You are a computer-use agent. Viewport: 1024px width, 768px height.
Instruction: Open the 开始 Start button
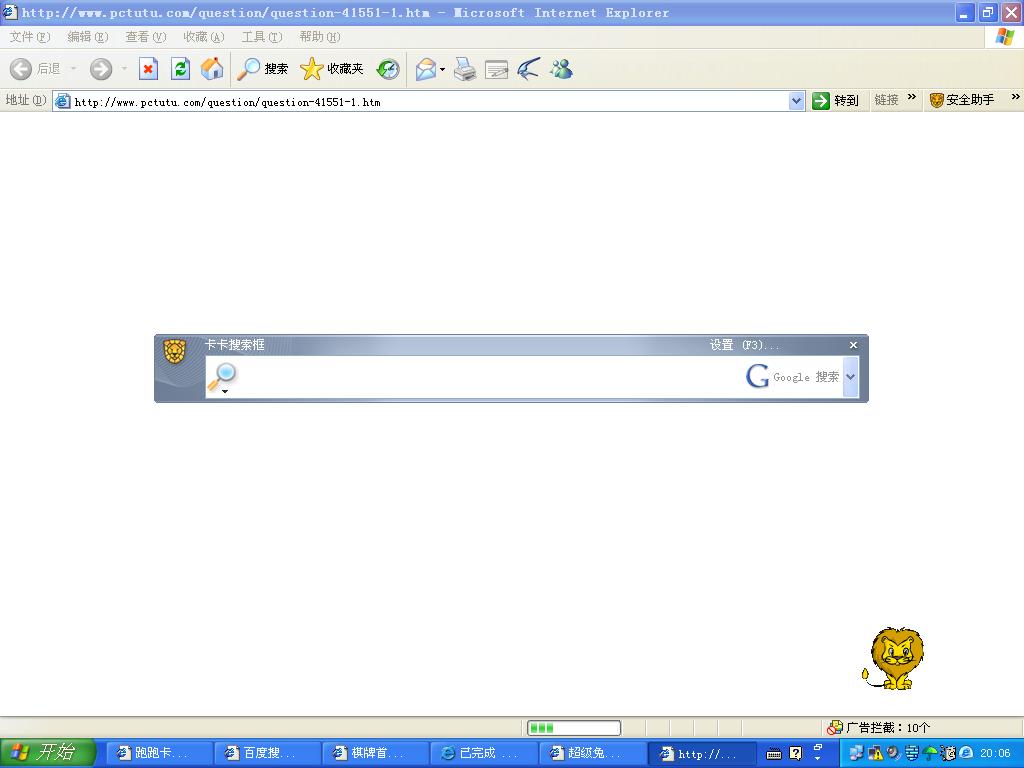point(48,753)
